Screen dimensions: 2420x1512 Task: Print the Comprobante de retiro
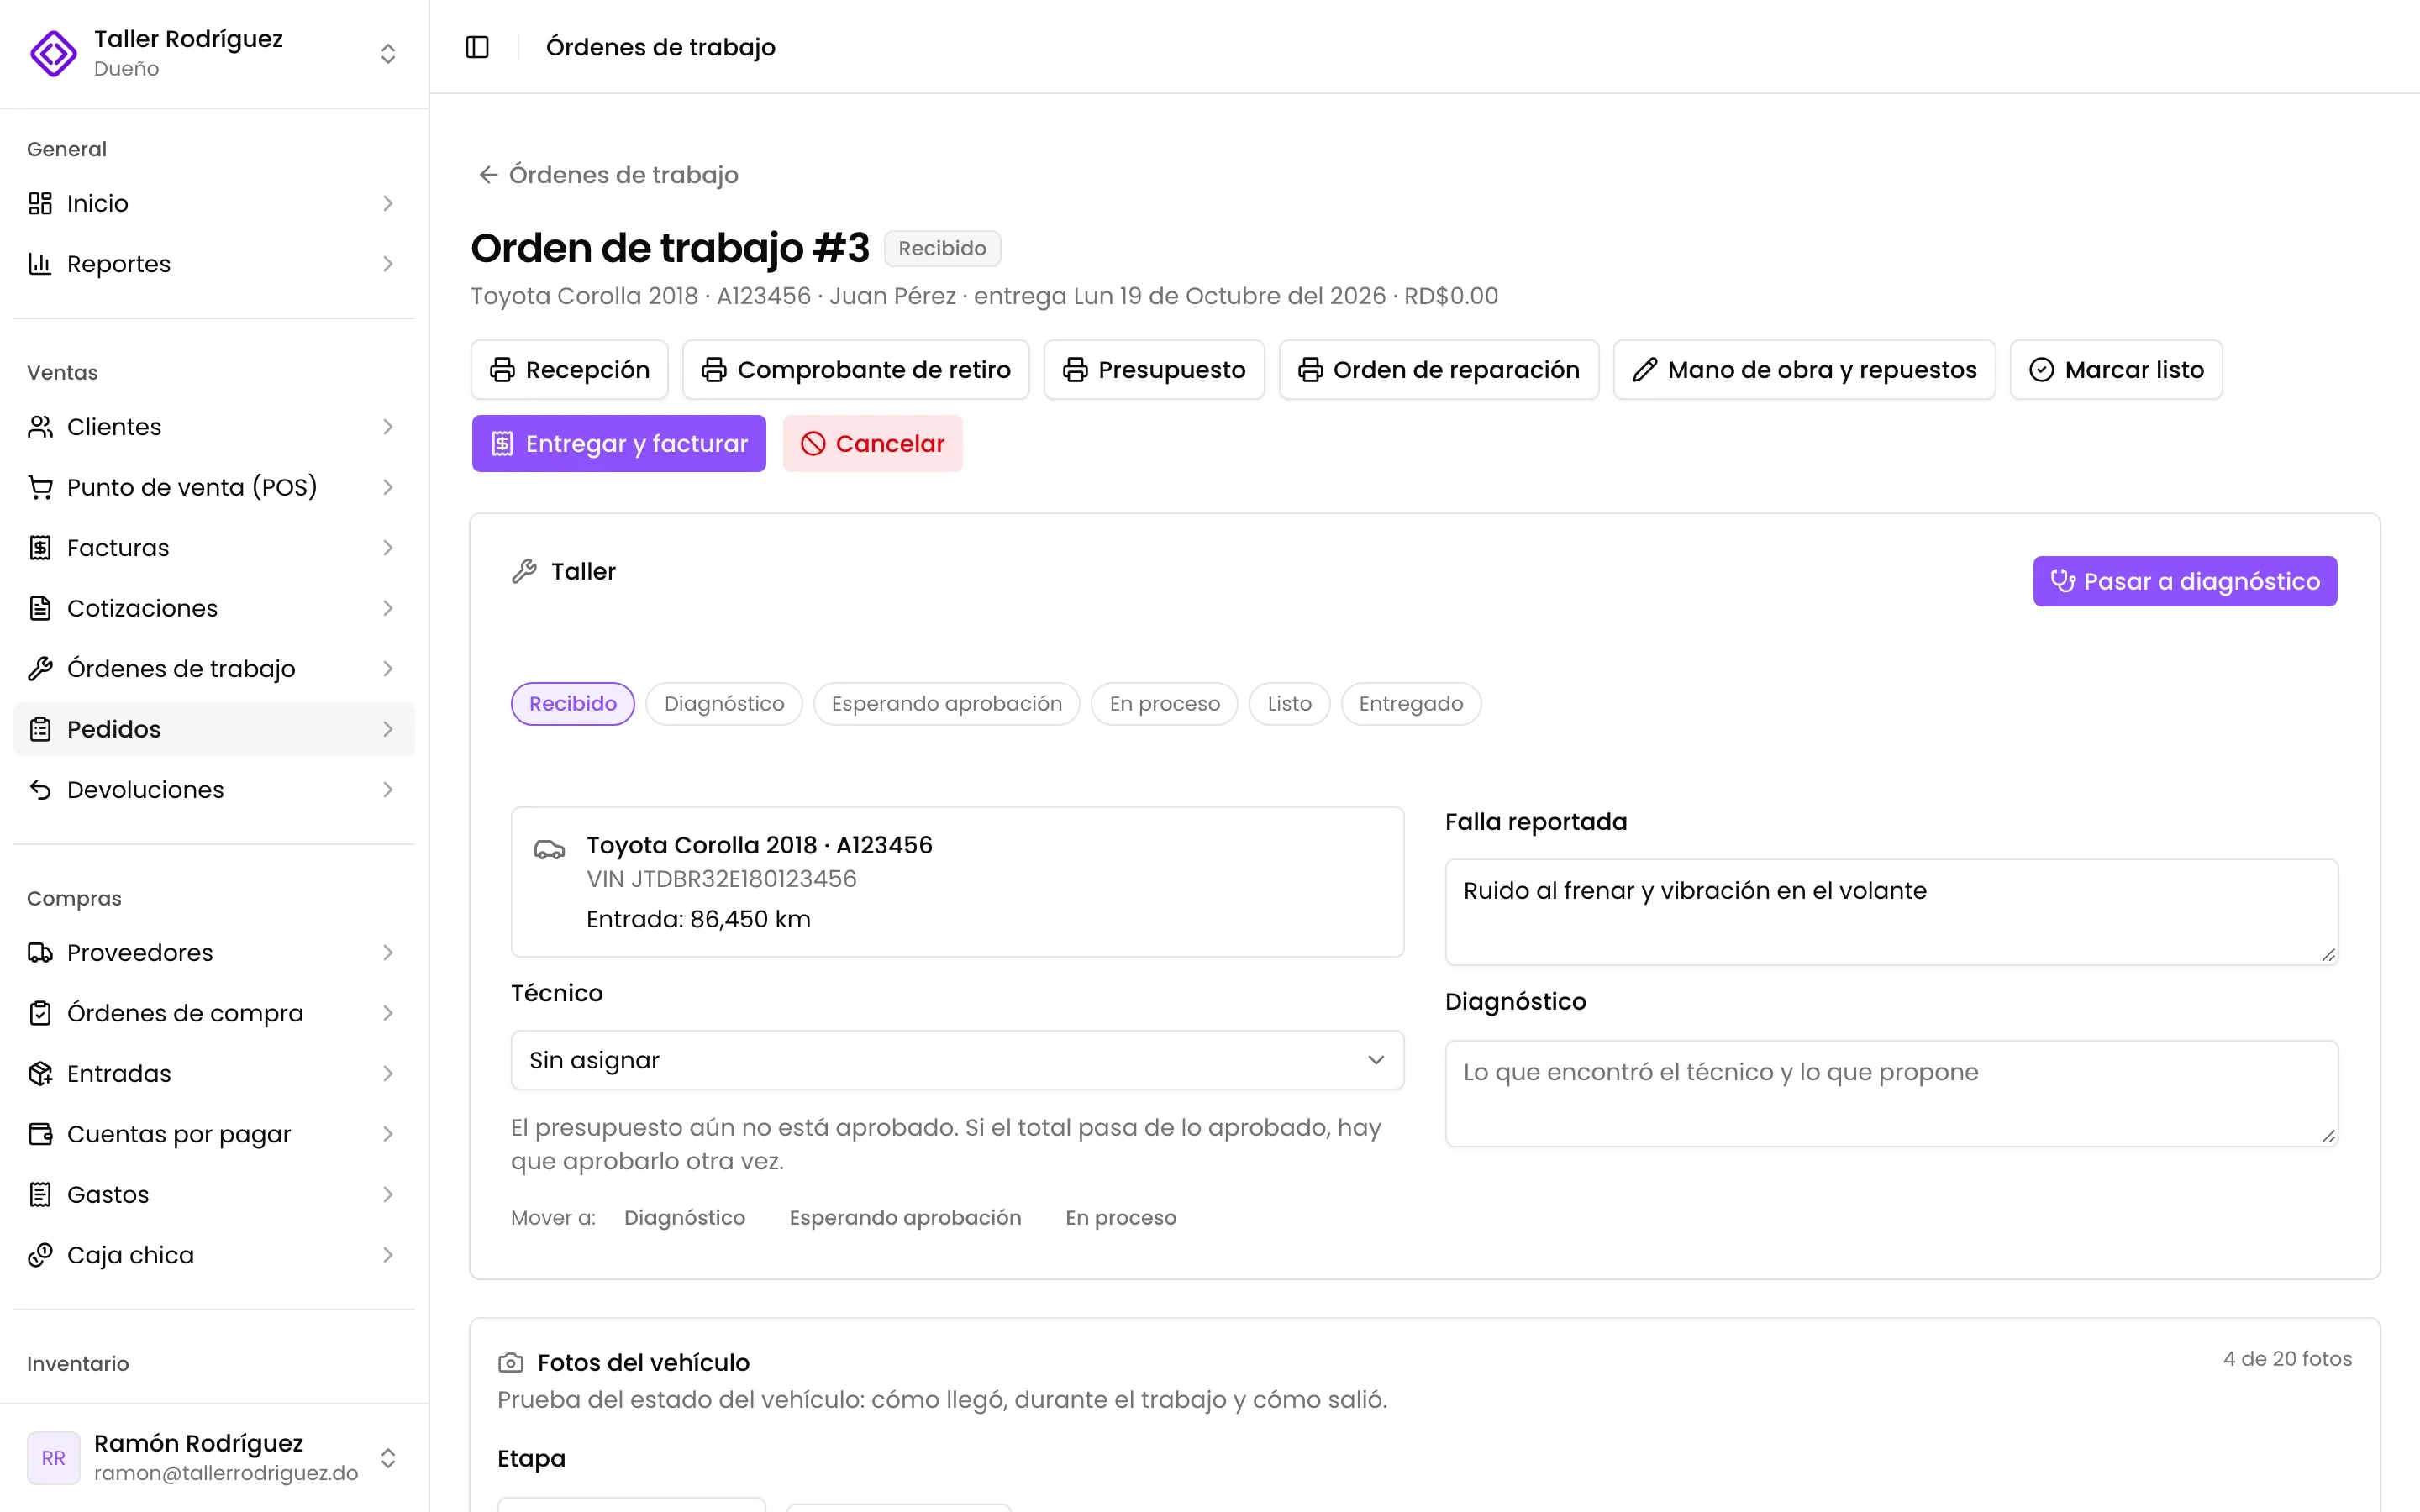pyautogui.click(x=856, y=370)
